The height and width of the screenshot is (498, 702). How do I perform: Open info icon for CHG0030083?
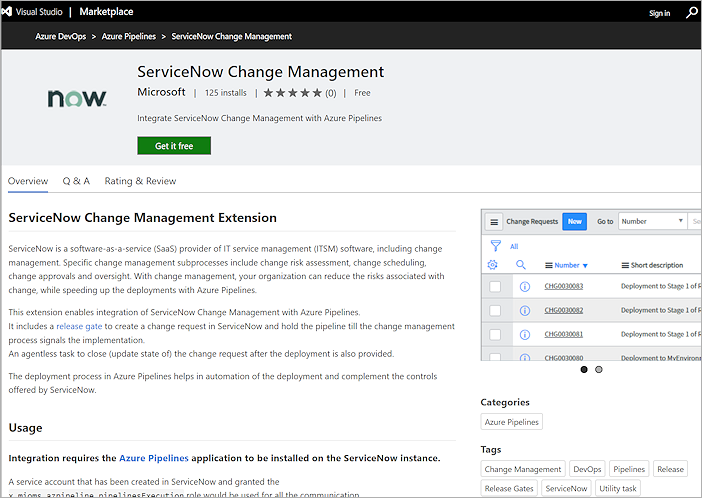[525, 287]
